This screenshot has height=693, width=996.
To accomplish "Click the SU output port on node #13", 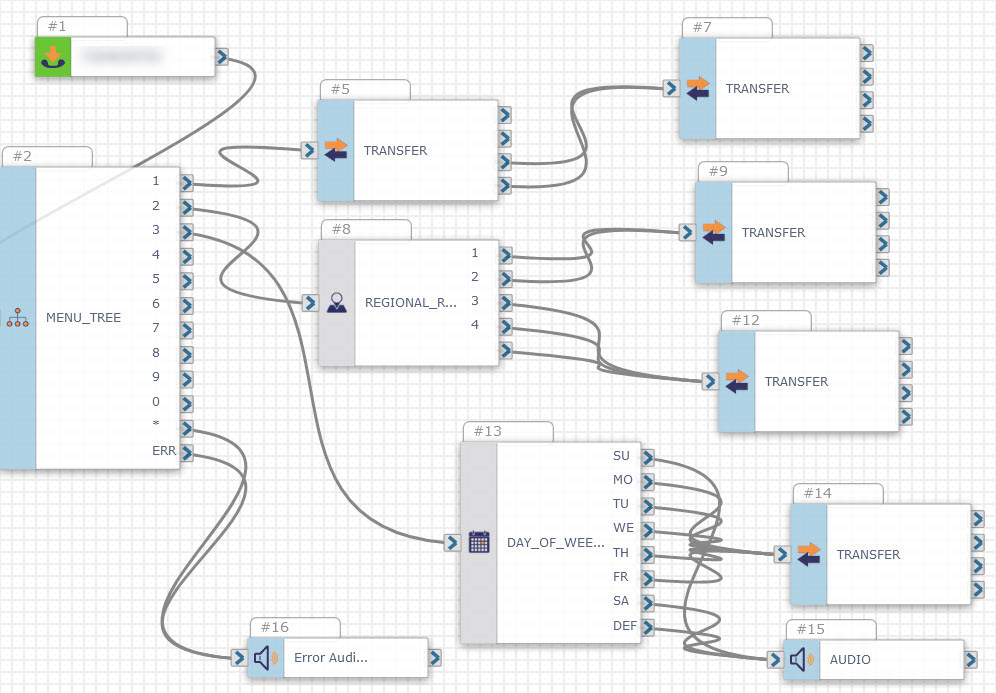I will coord(648,457).
